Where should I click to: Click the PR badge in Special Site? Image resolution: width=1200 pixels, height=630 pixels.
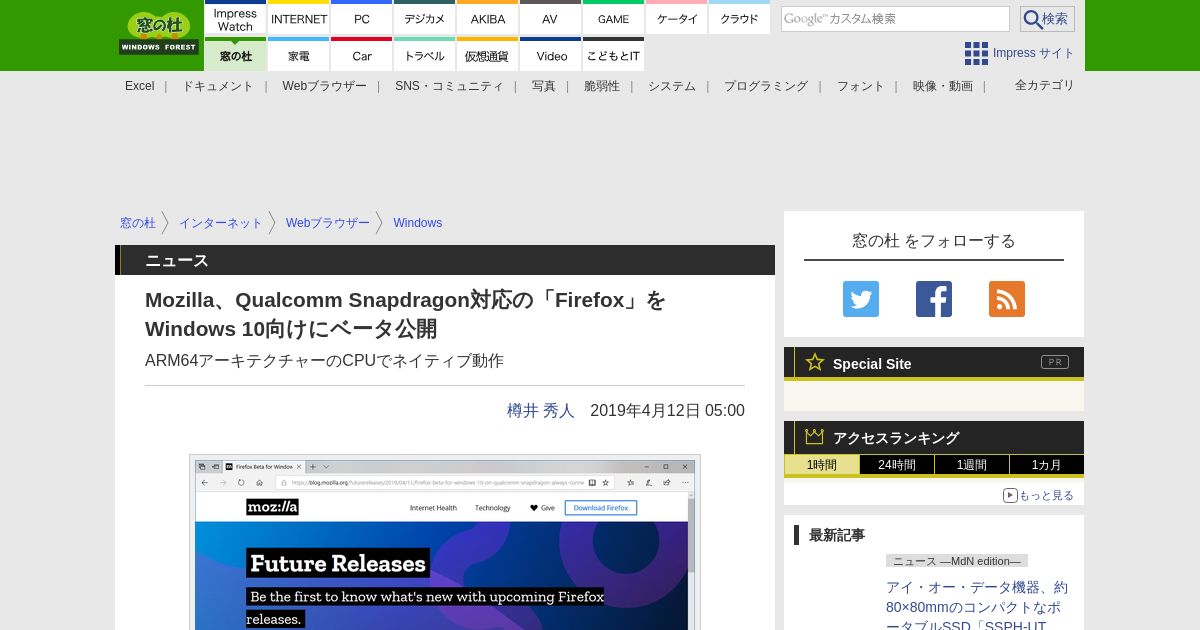(1055, 362)
